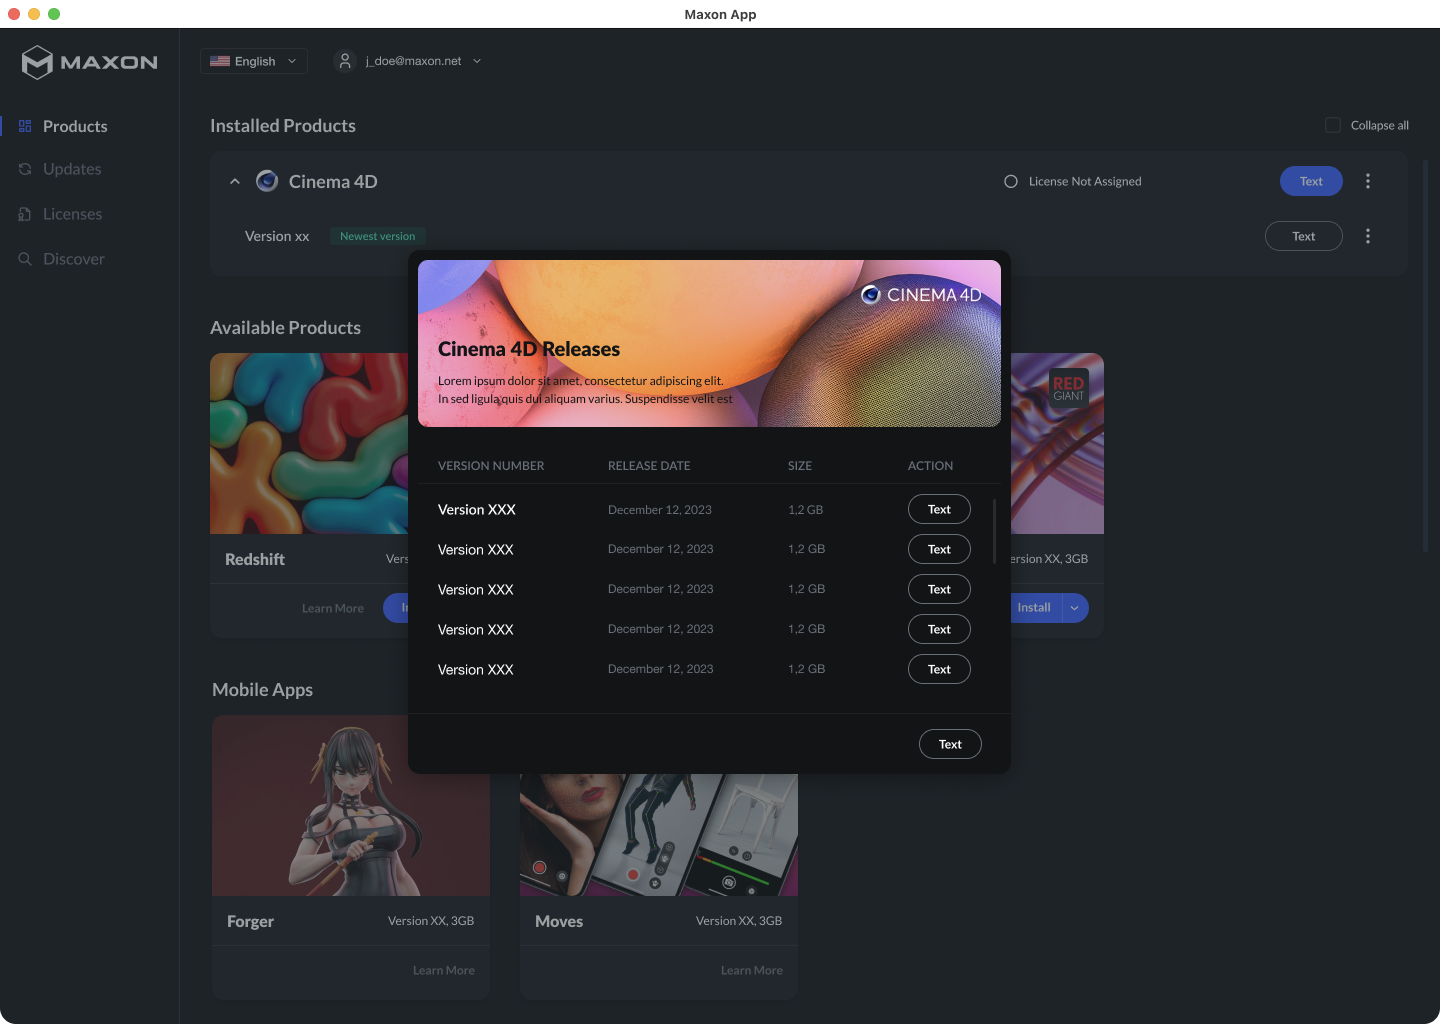
Task: Click Learn More on the Redshift card
Action: point(333,608)
